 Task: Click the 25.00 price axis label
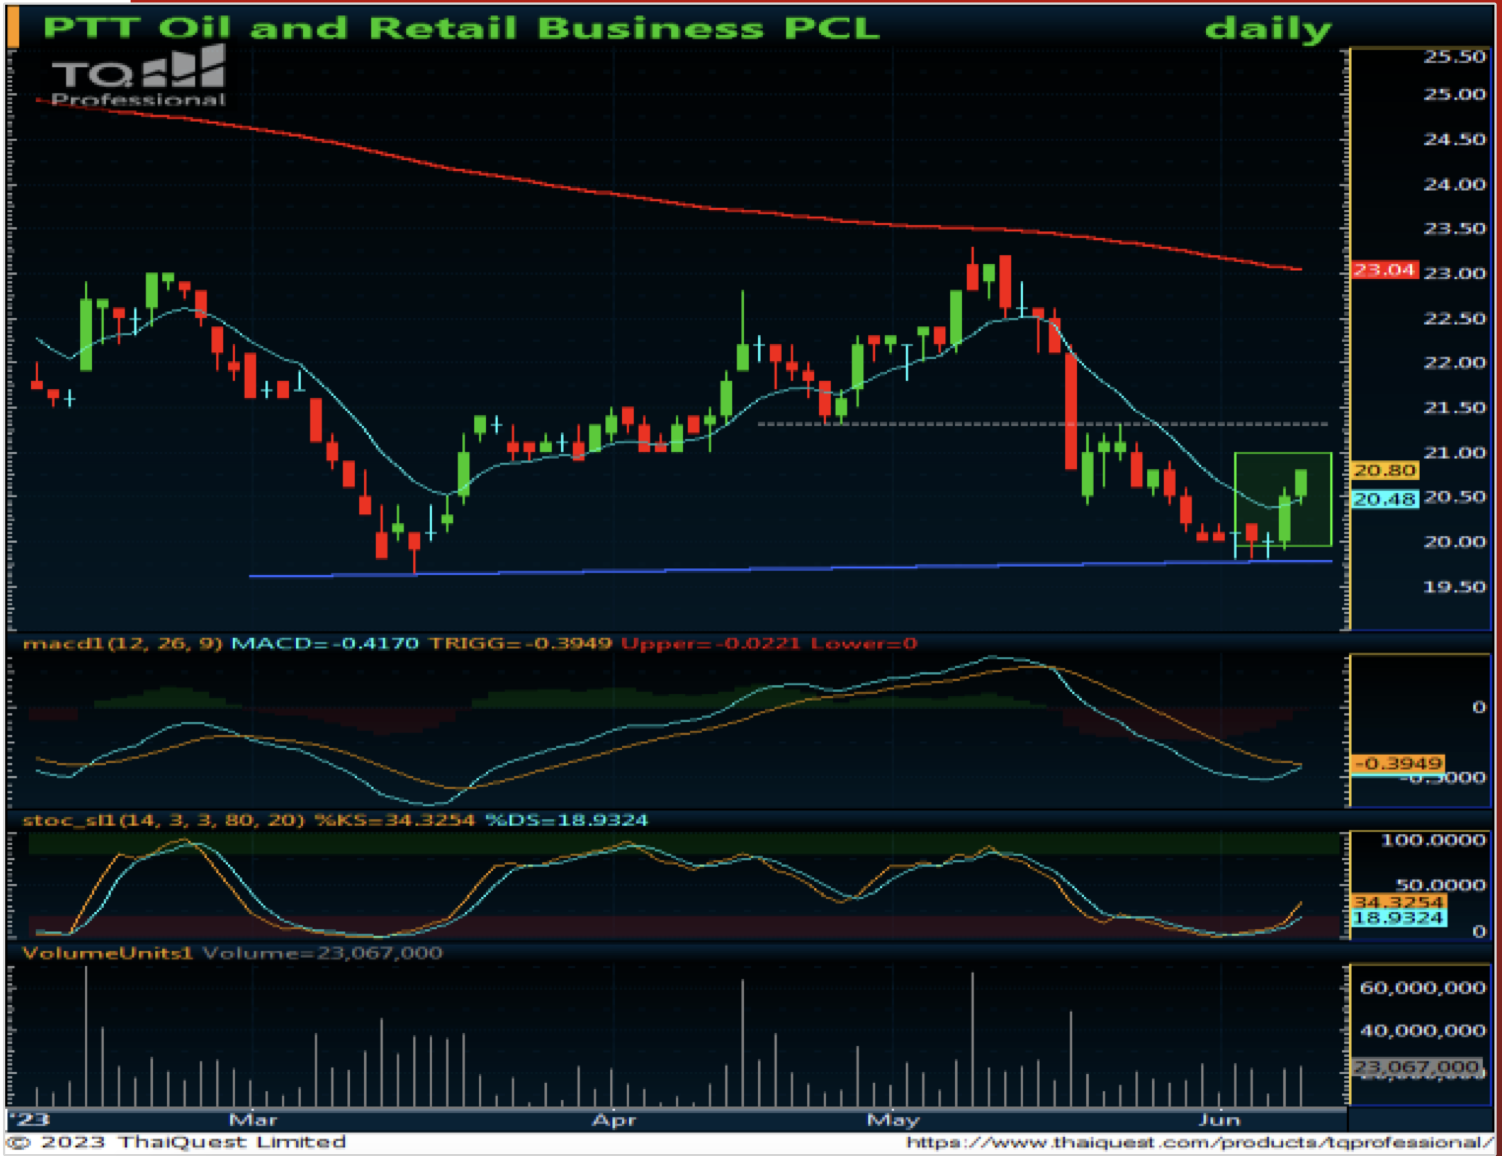(1454, 95)
